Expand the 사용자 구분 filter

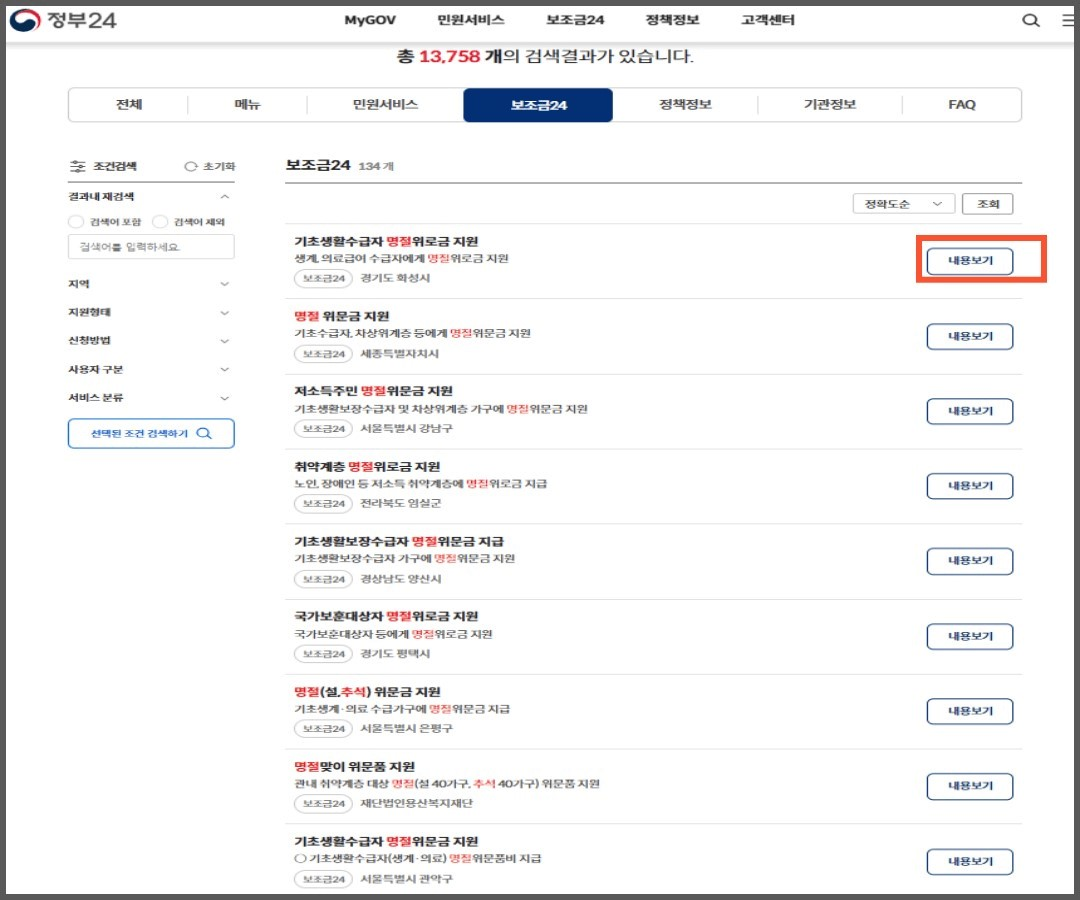point(225,370)
